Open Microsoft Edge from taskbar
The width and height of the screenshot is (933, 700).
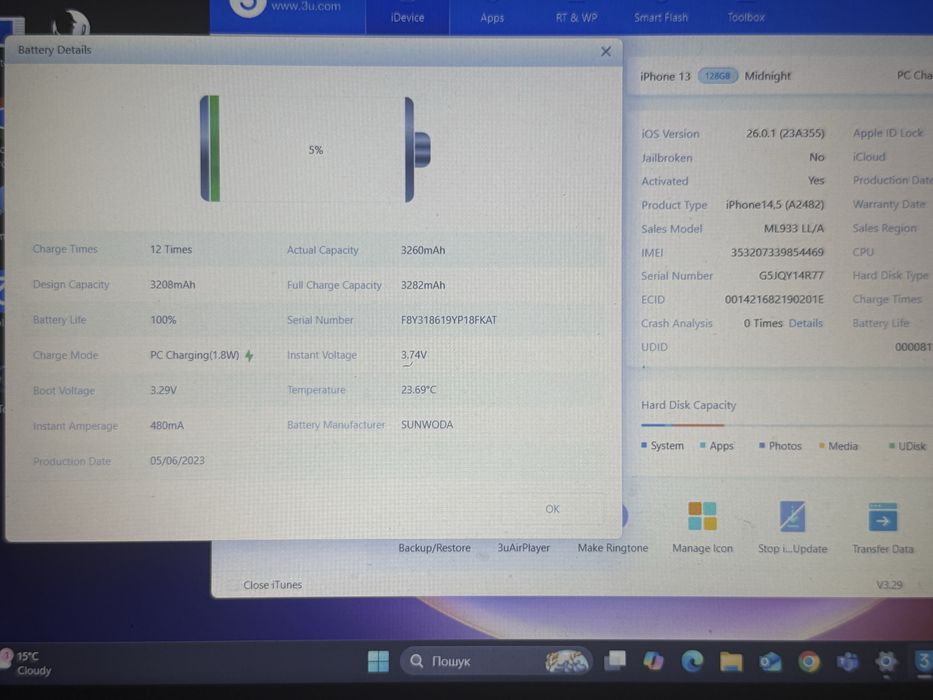tap(692, 661)
